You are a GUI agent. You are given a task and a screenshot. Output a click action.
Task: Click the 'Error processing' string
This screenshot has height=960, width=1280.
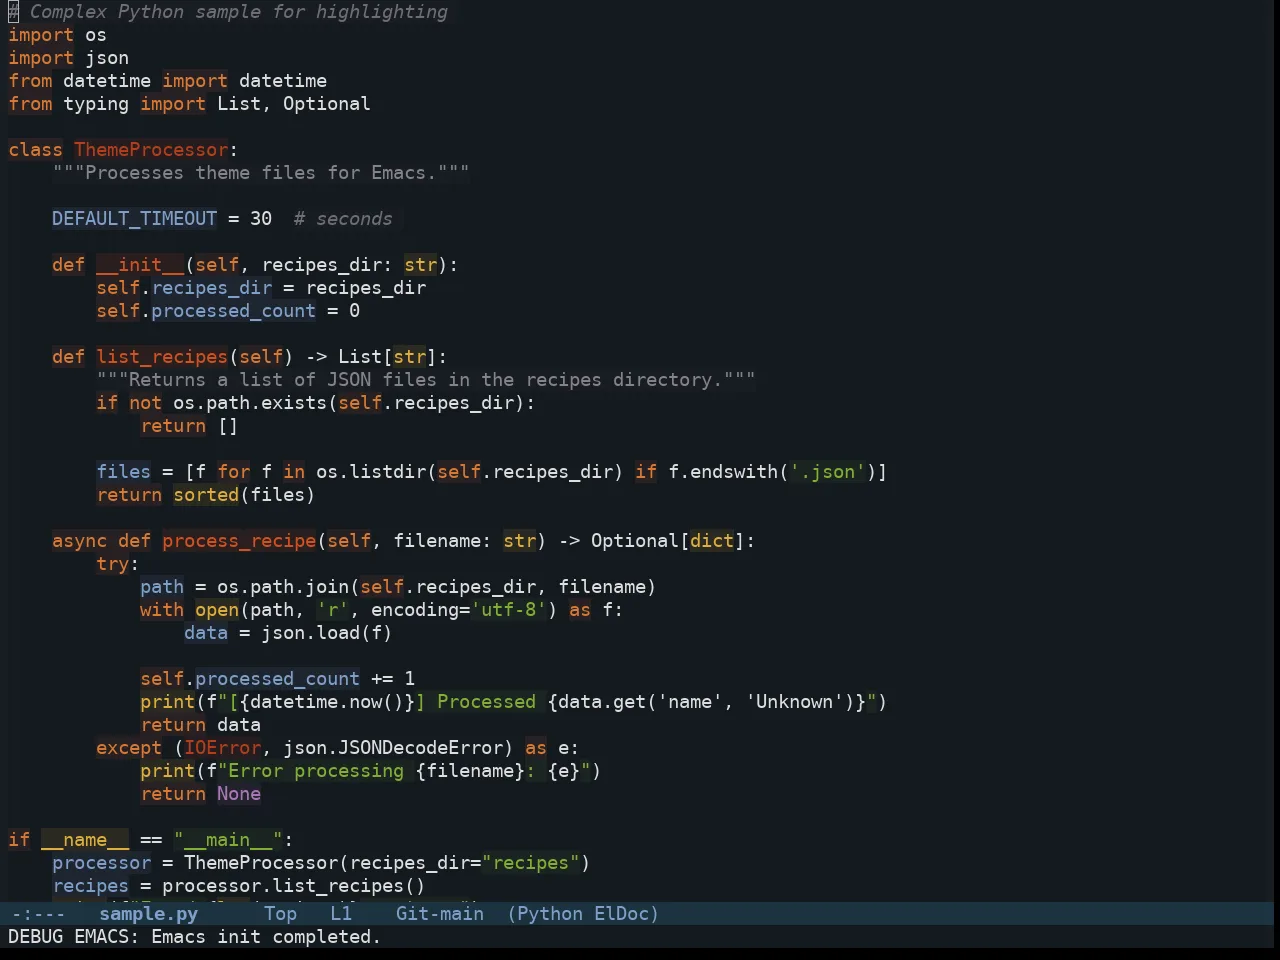point(316,771)
